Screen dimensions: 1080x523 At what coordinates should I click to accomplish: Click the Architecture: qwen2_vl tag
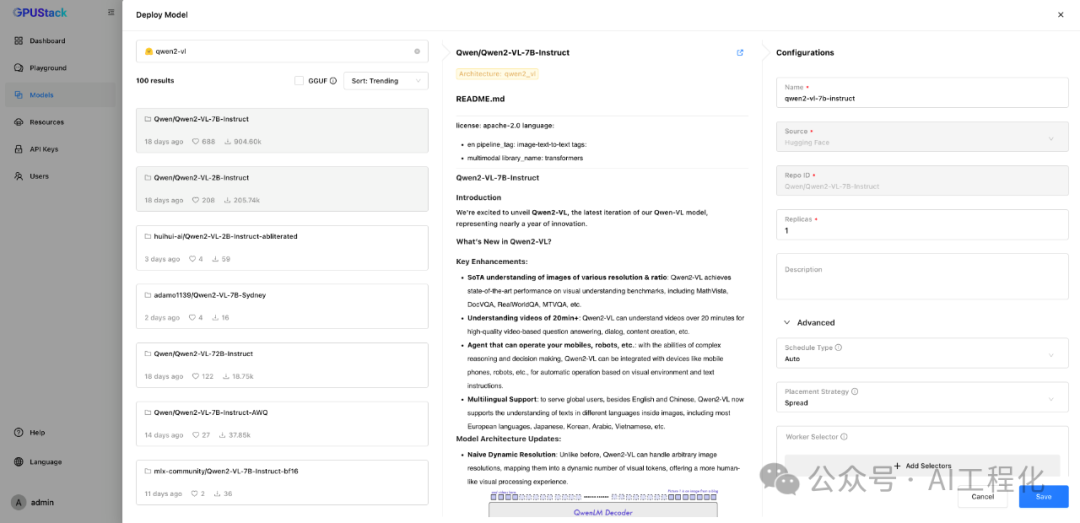(x=497, y=73)
